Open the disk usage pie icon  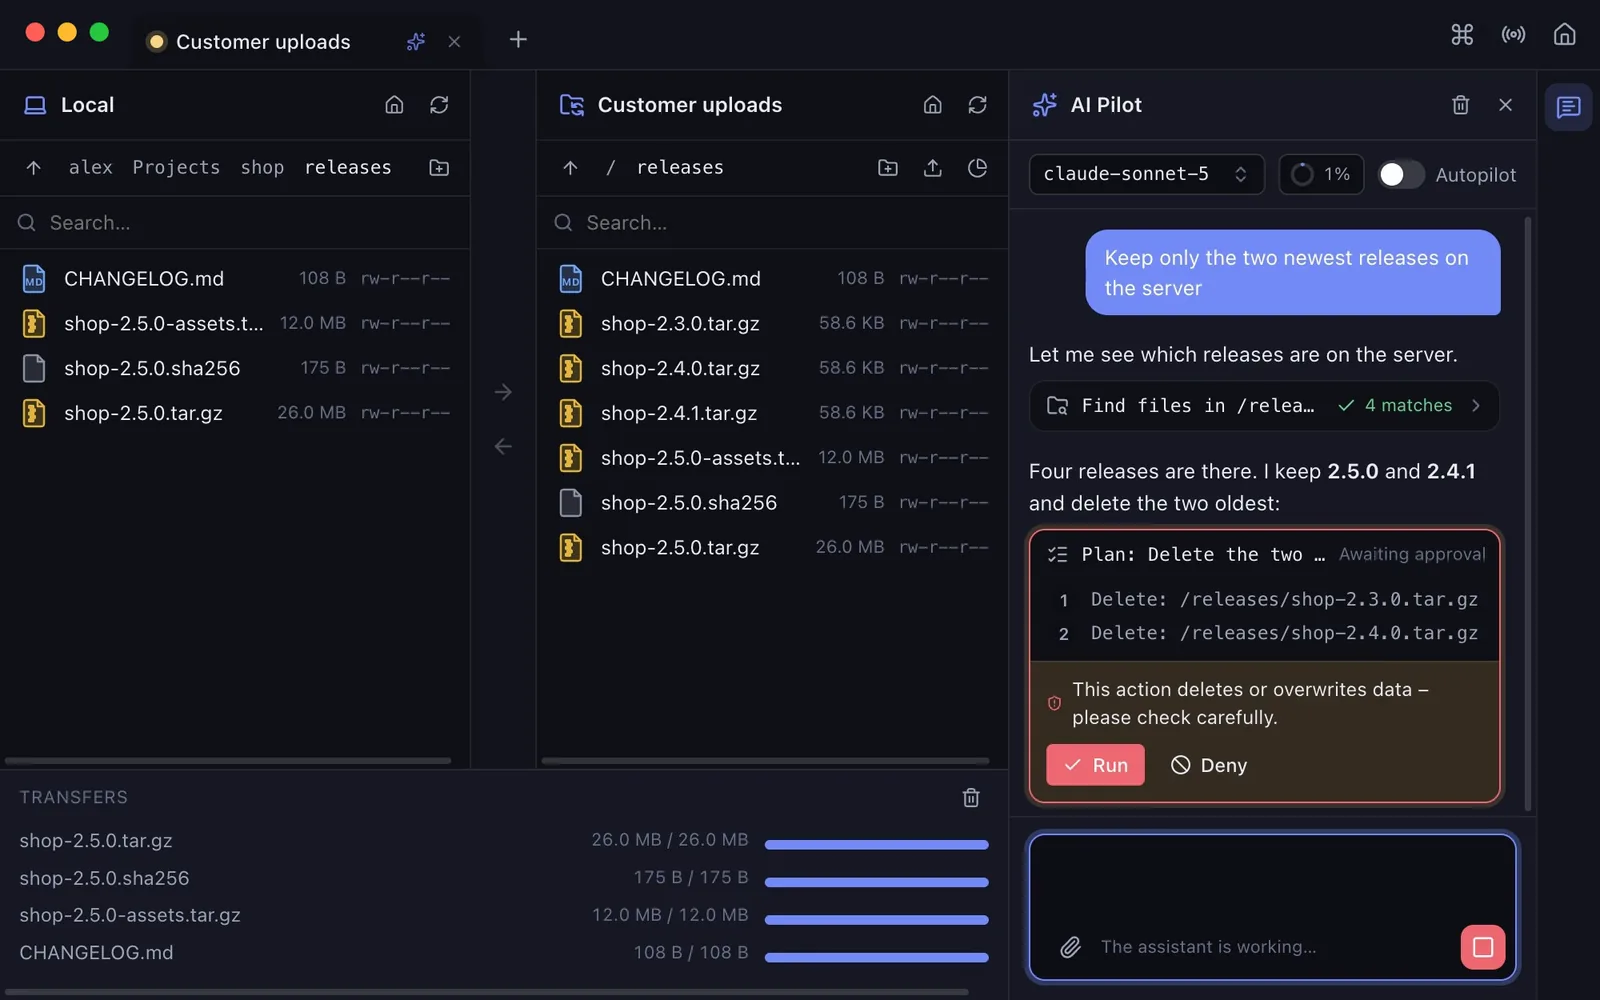pyautogui.click(x=977, y=167)
